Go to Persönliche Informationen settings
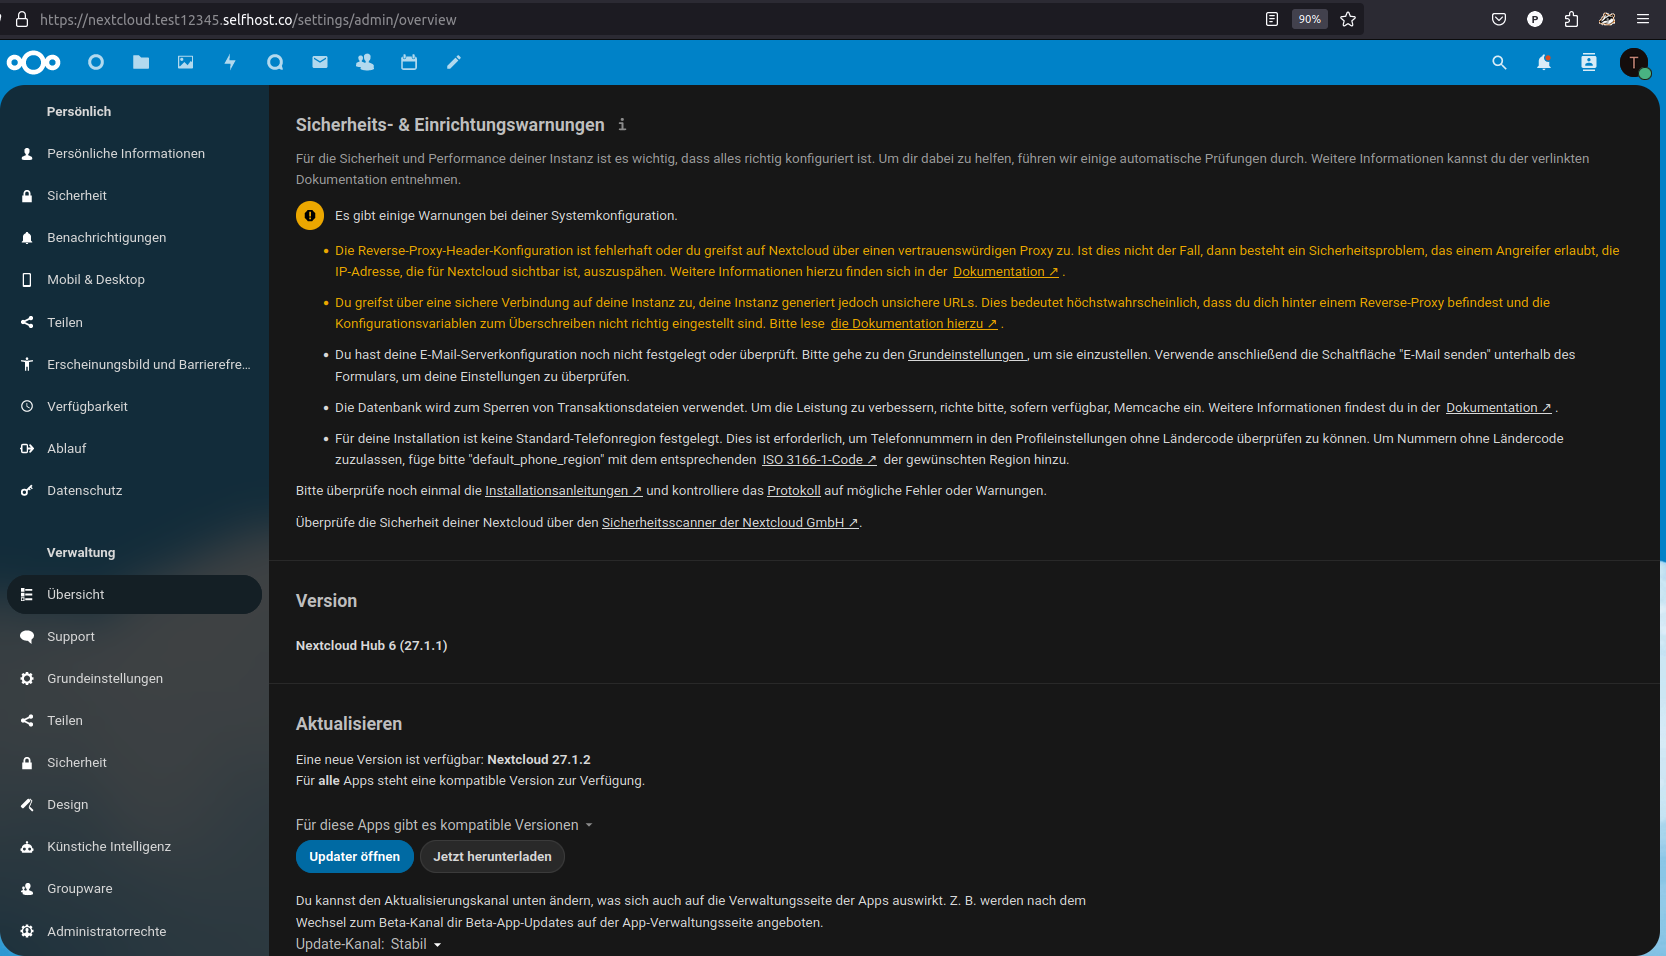Image resolution: width=1666 pixels, height=956 pixels. (126, 153)
